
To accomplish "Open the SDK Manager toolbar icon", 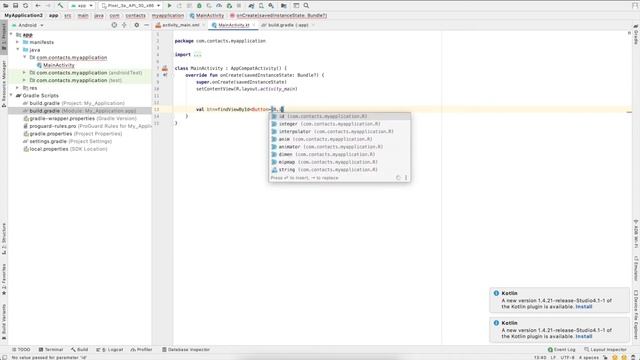I will click(x=271, y=6).
